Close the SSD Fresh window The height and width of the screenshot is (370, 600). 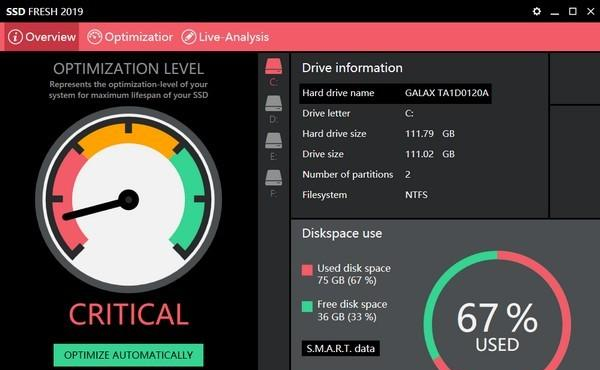590,11
